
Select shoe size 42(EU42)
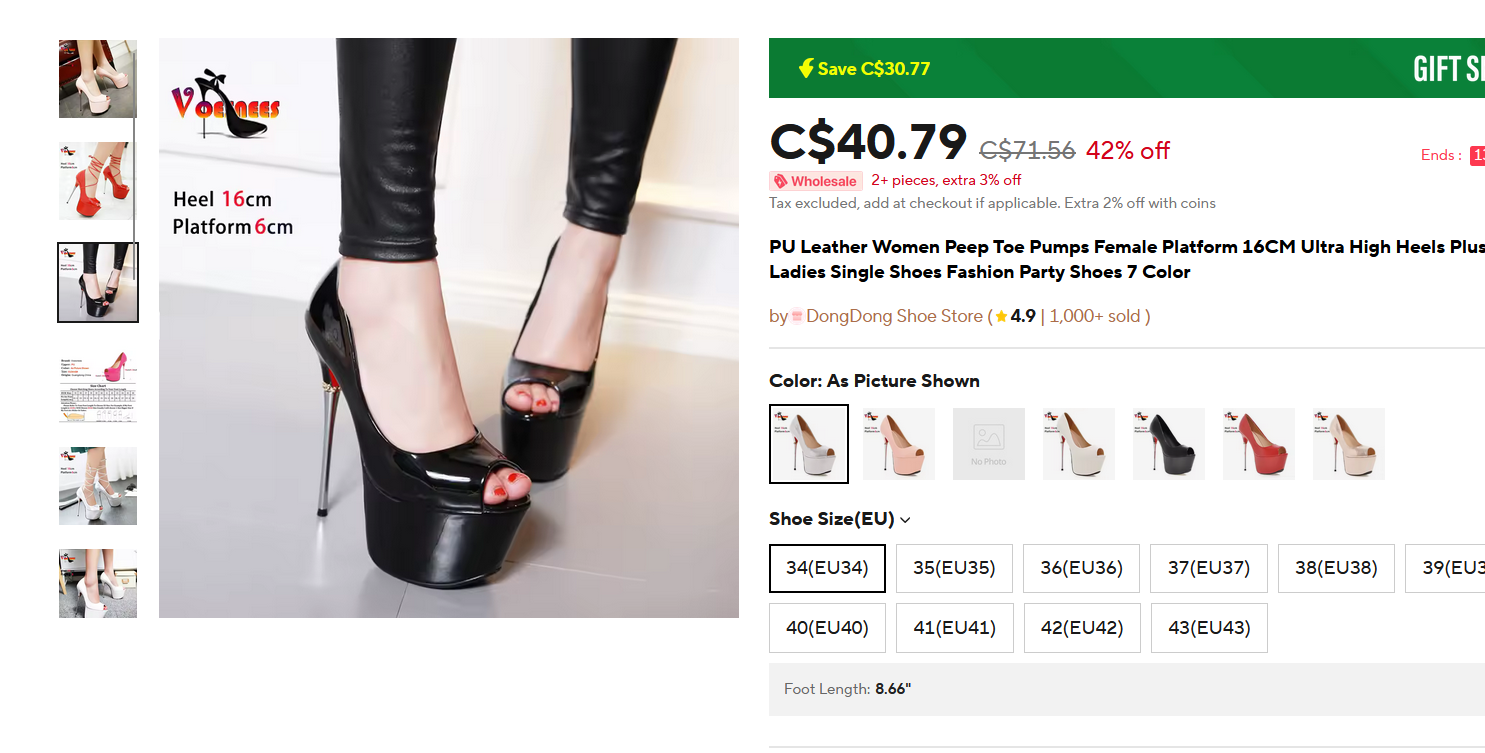pos(1082,628)
